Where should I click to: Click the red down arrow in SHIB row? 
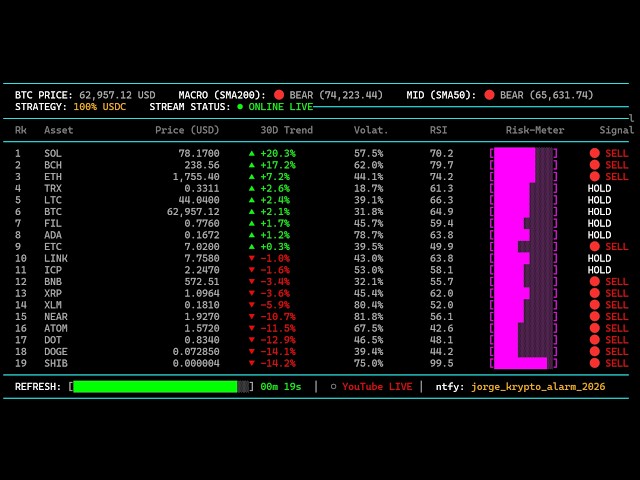coord(252,363)
